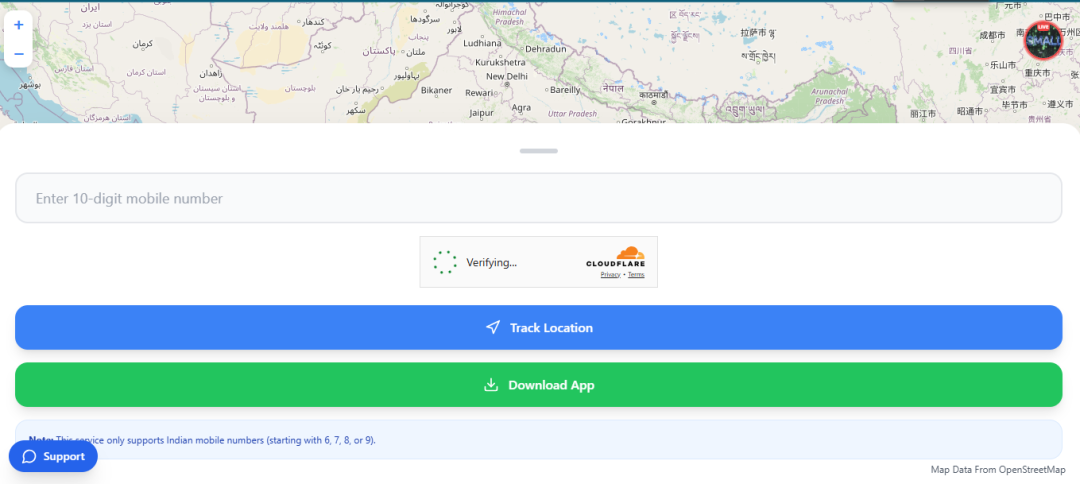Open the Support chat button
This screenshot has height=484, width=1080.
[54, 457]
